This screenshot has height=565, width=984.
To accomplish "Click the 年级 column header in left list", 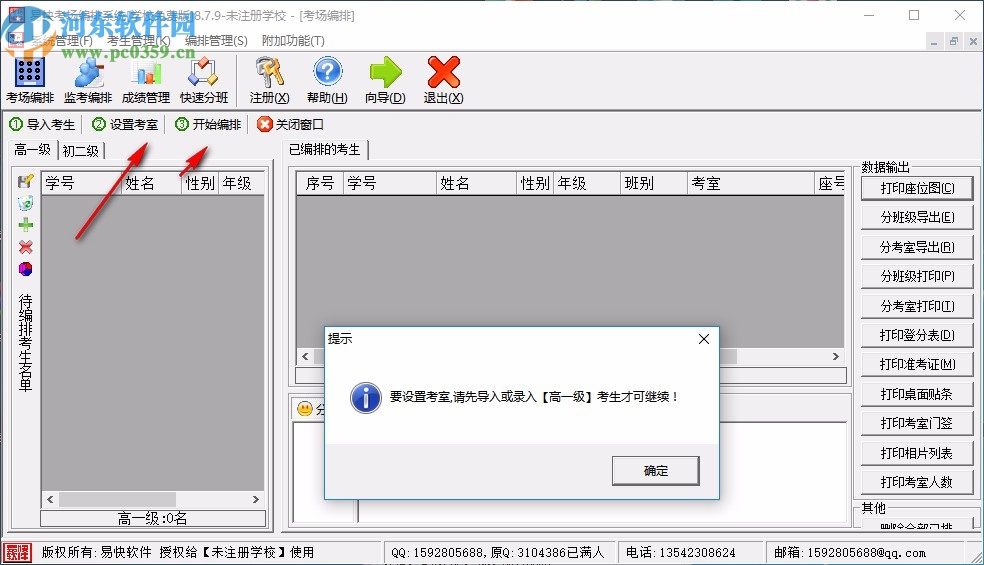I will tap(241, 183).
